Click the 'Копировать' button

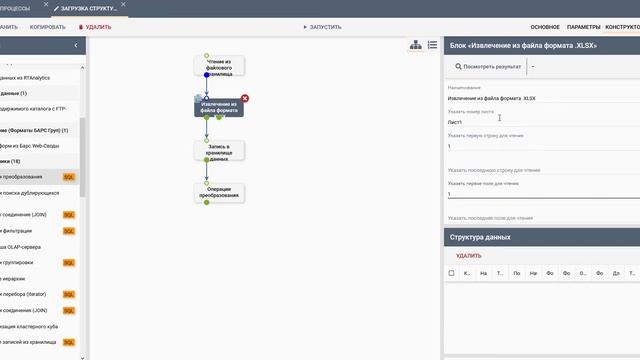[x=47, y=27]
